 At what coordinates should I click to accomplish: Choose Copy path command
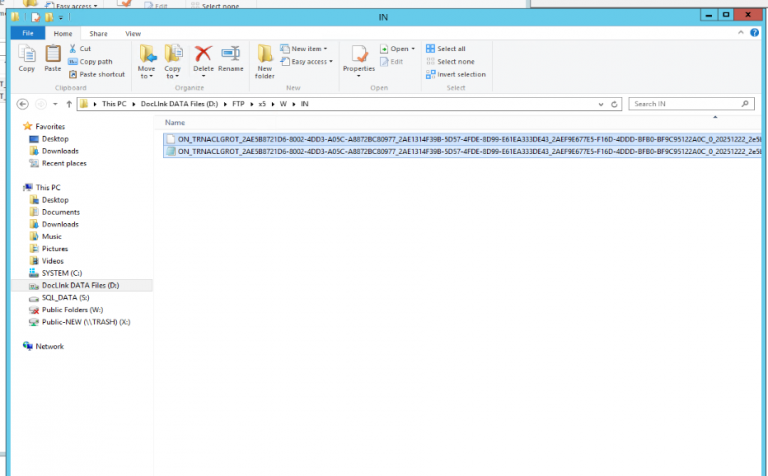(91, 62)
